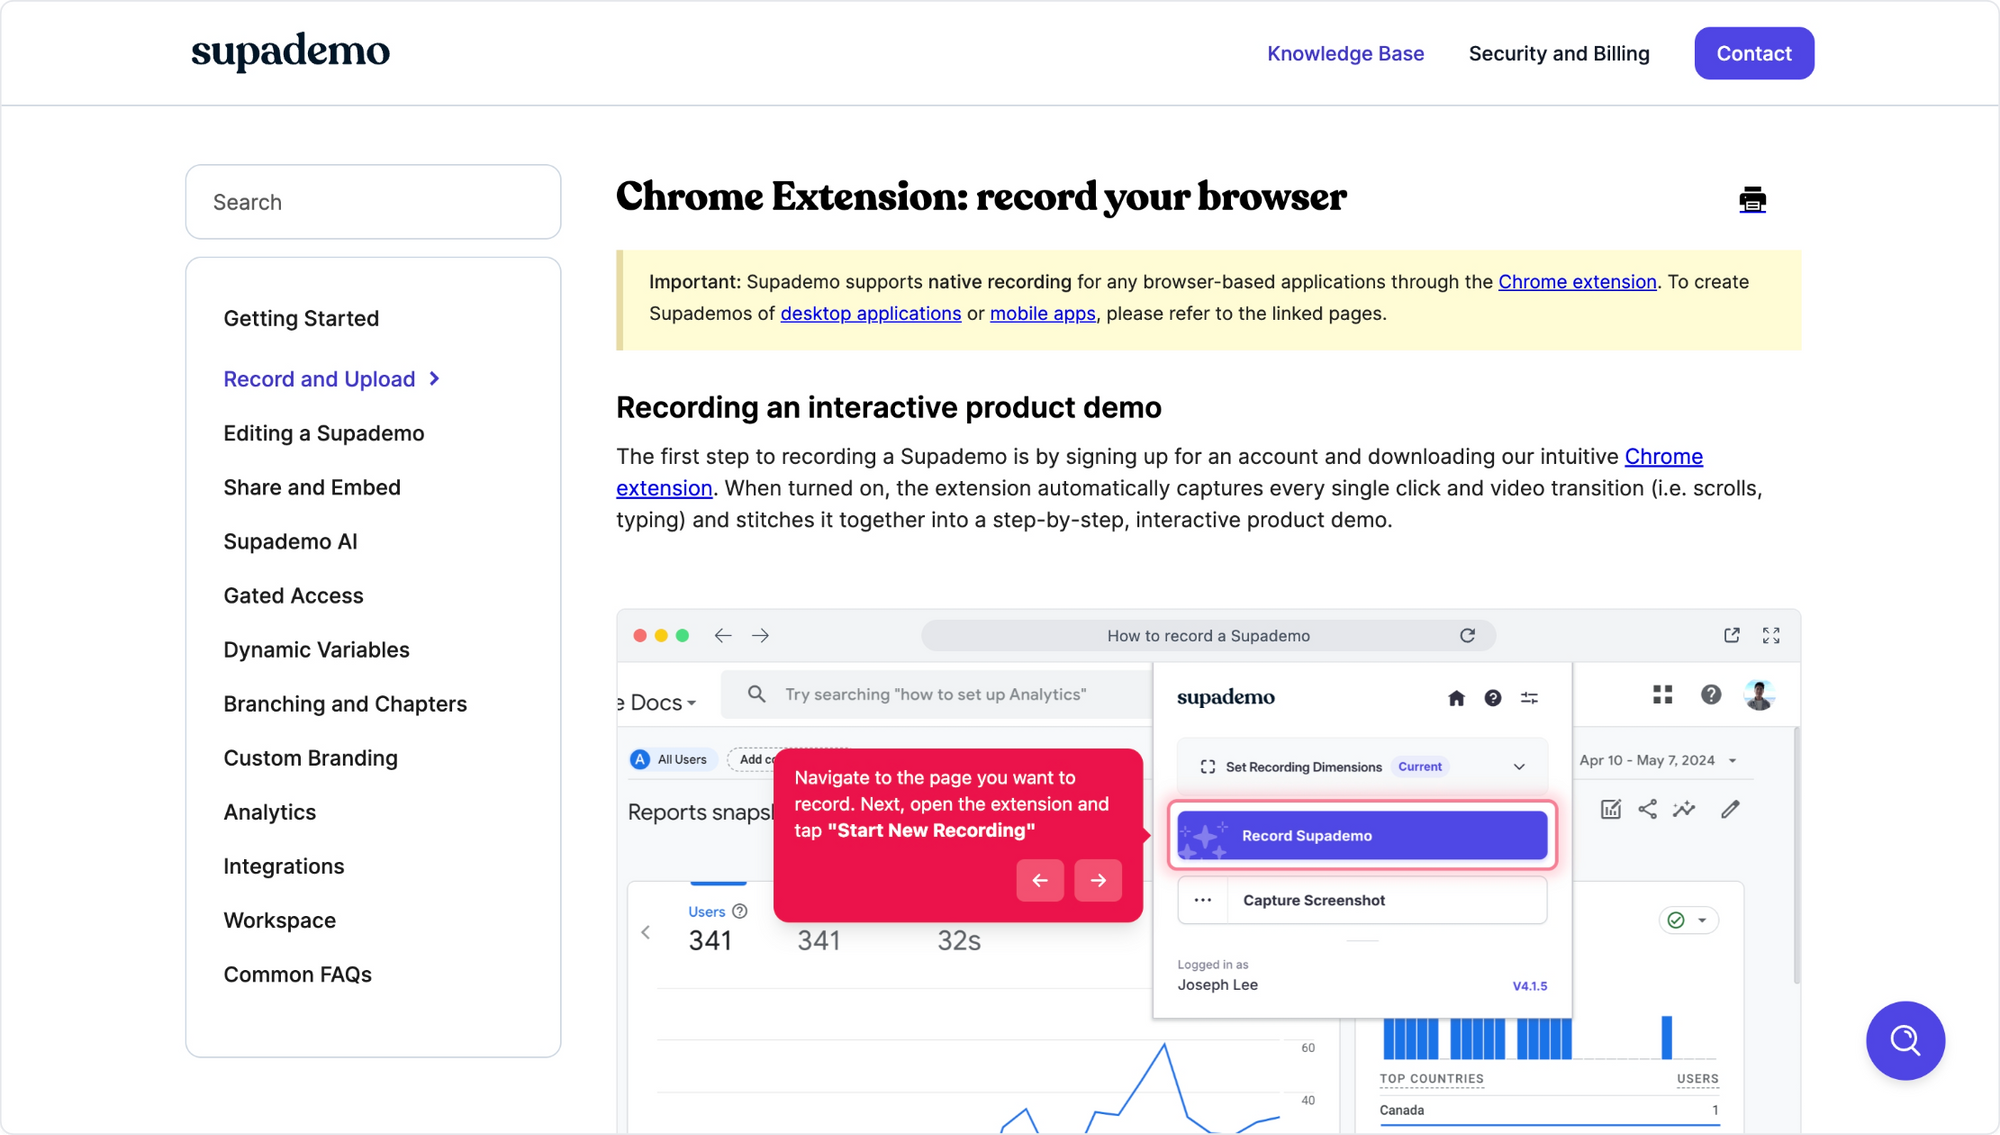Click the customize report chart icon
This screenshot has width=2000, height=1135.
click(1610, 809)
